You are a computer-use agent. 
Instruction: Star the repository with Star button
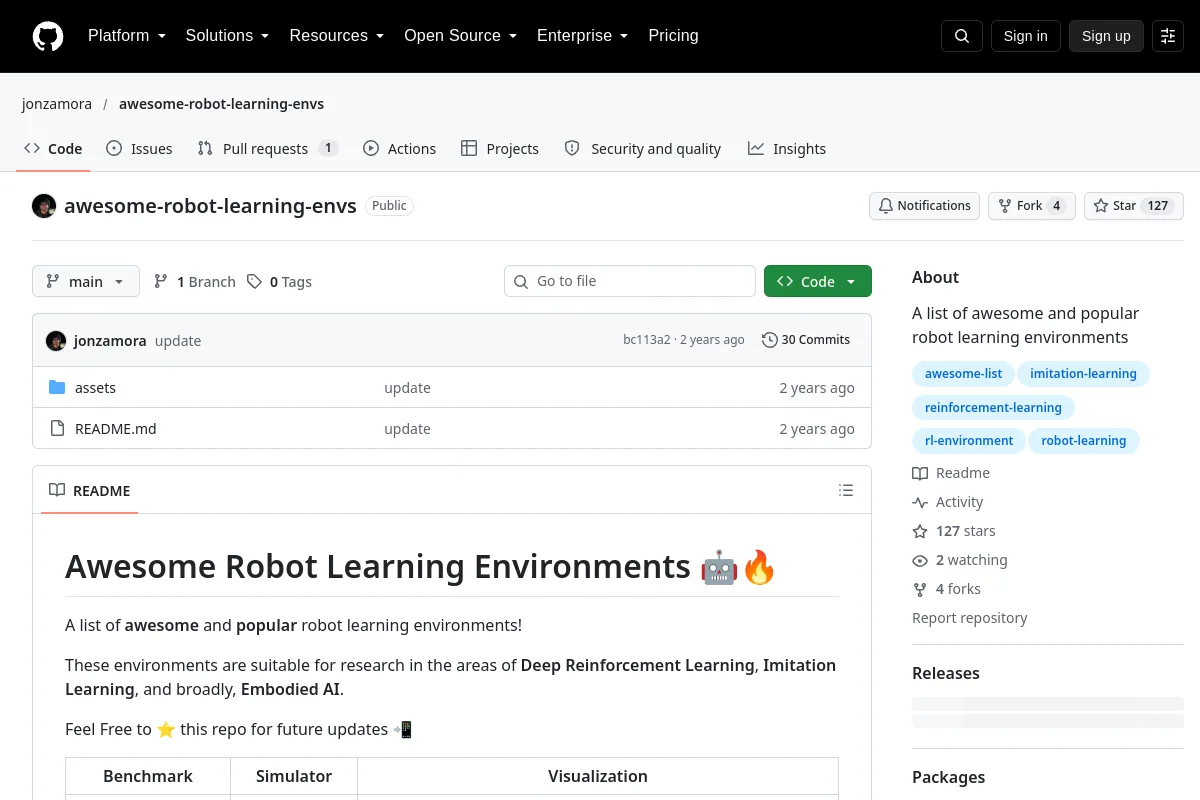[x=1134, y=206]
